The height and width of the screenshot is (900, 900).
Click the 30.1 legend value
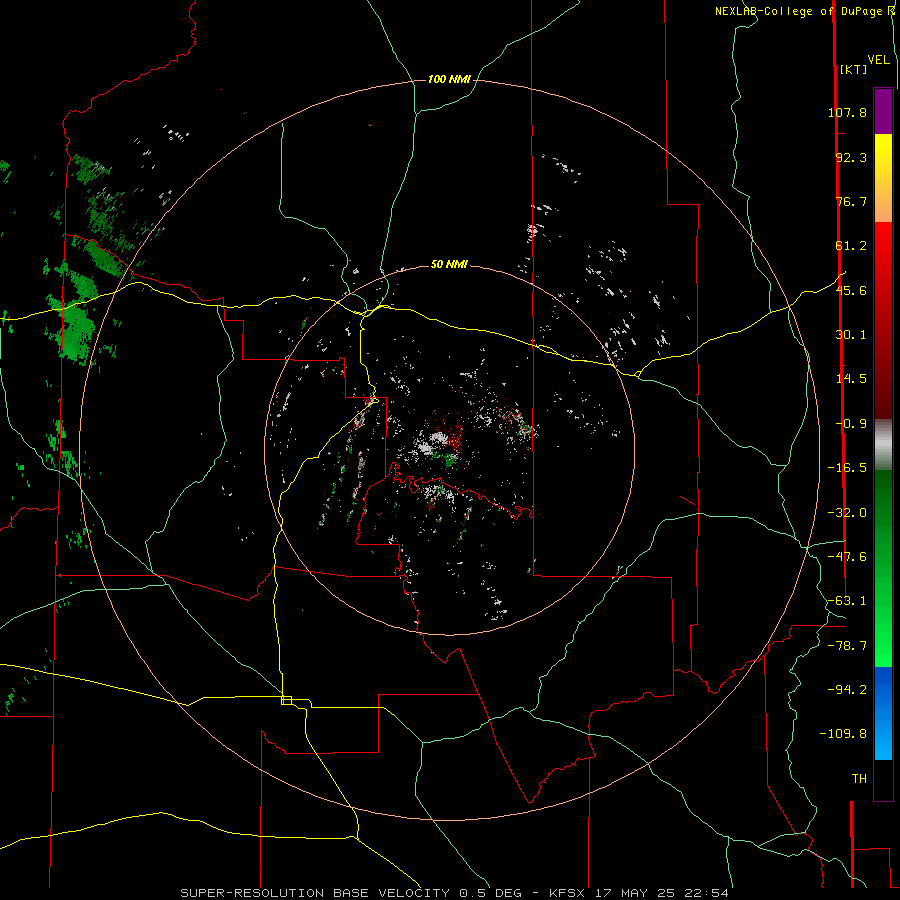[x=851, y=335]
